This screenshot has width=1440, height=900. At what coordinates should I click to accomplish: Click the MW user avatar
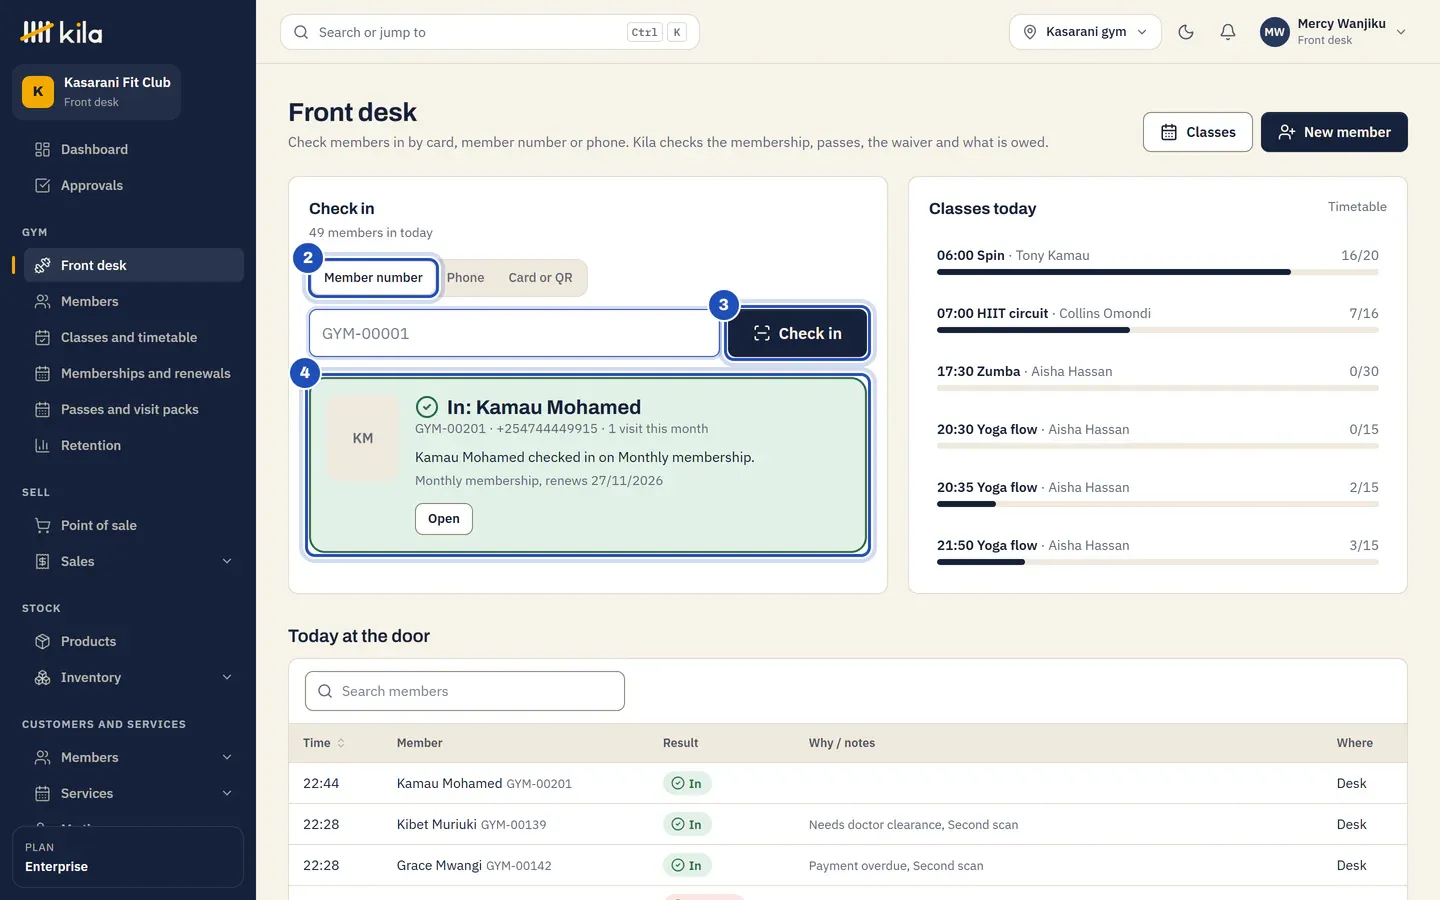tap(1274, 32)
